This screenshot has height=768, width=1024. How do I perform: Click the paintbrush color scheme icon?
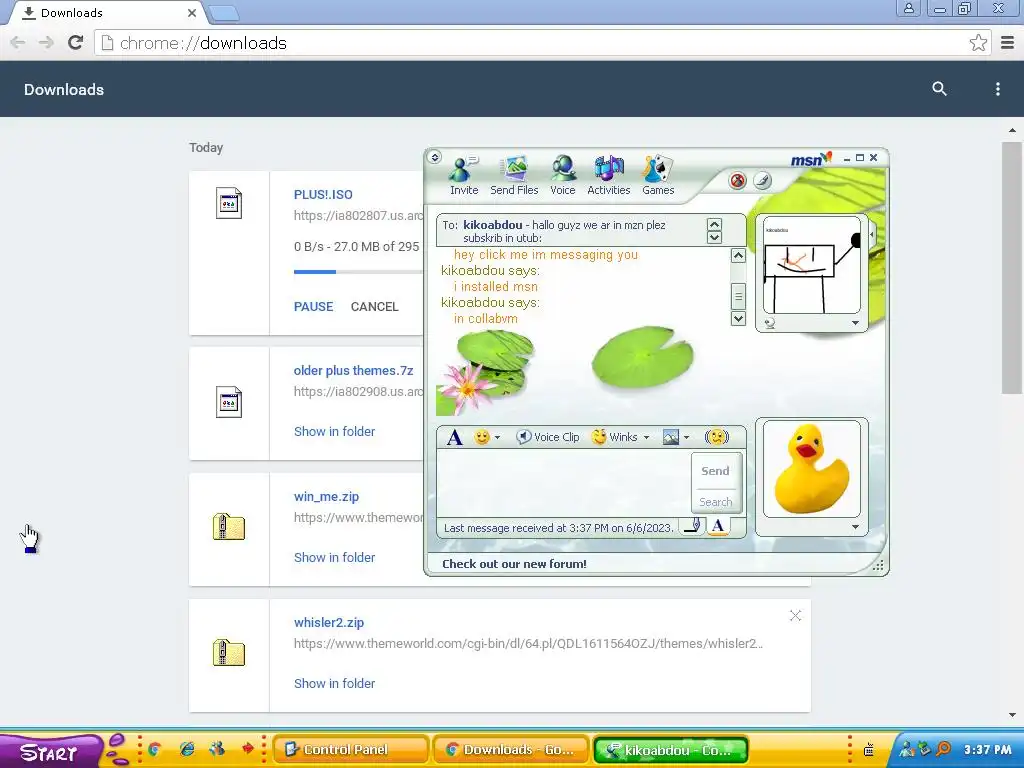[762, 181]
